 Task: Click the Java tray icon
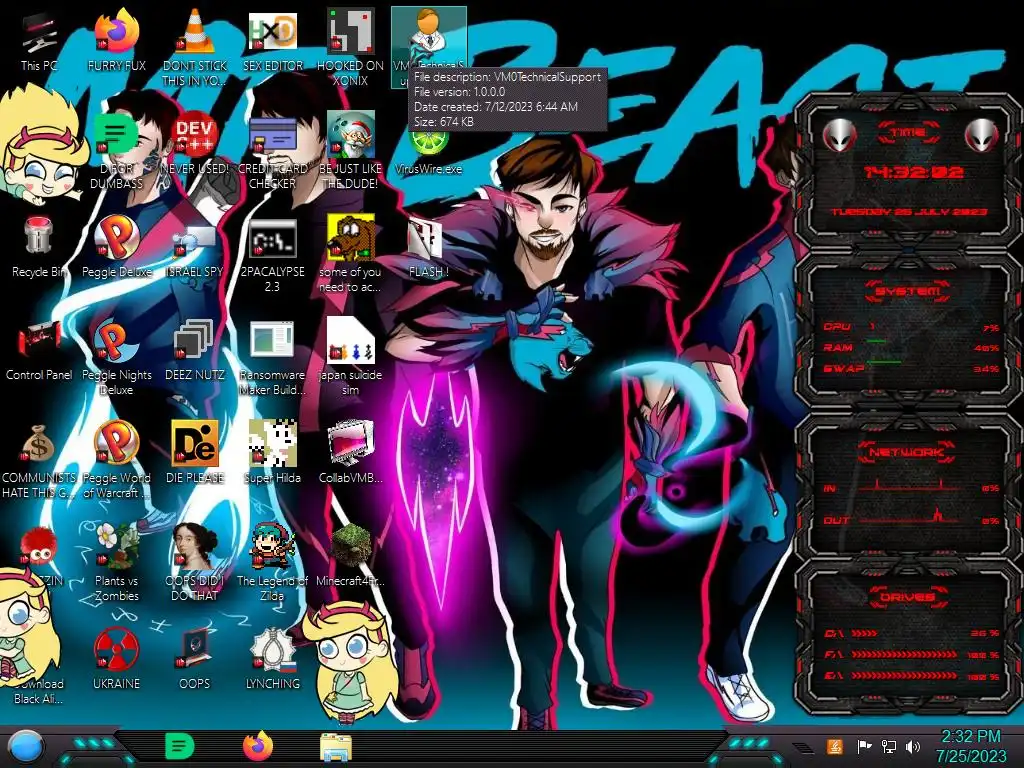(x=834, y=746)
